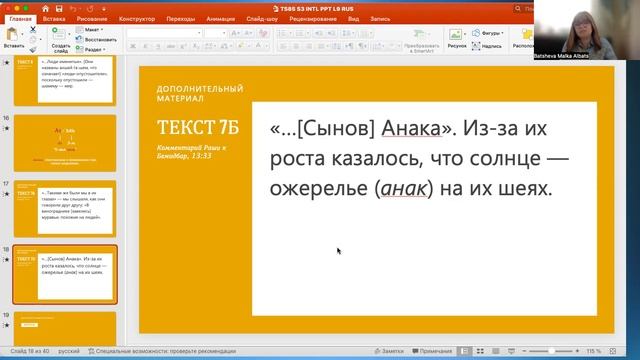The image size is (640, 360).
Task: Open the Фигуры dropdown arrow
Action: pyautogui.click(x=502, y=33)
